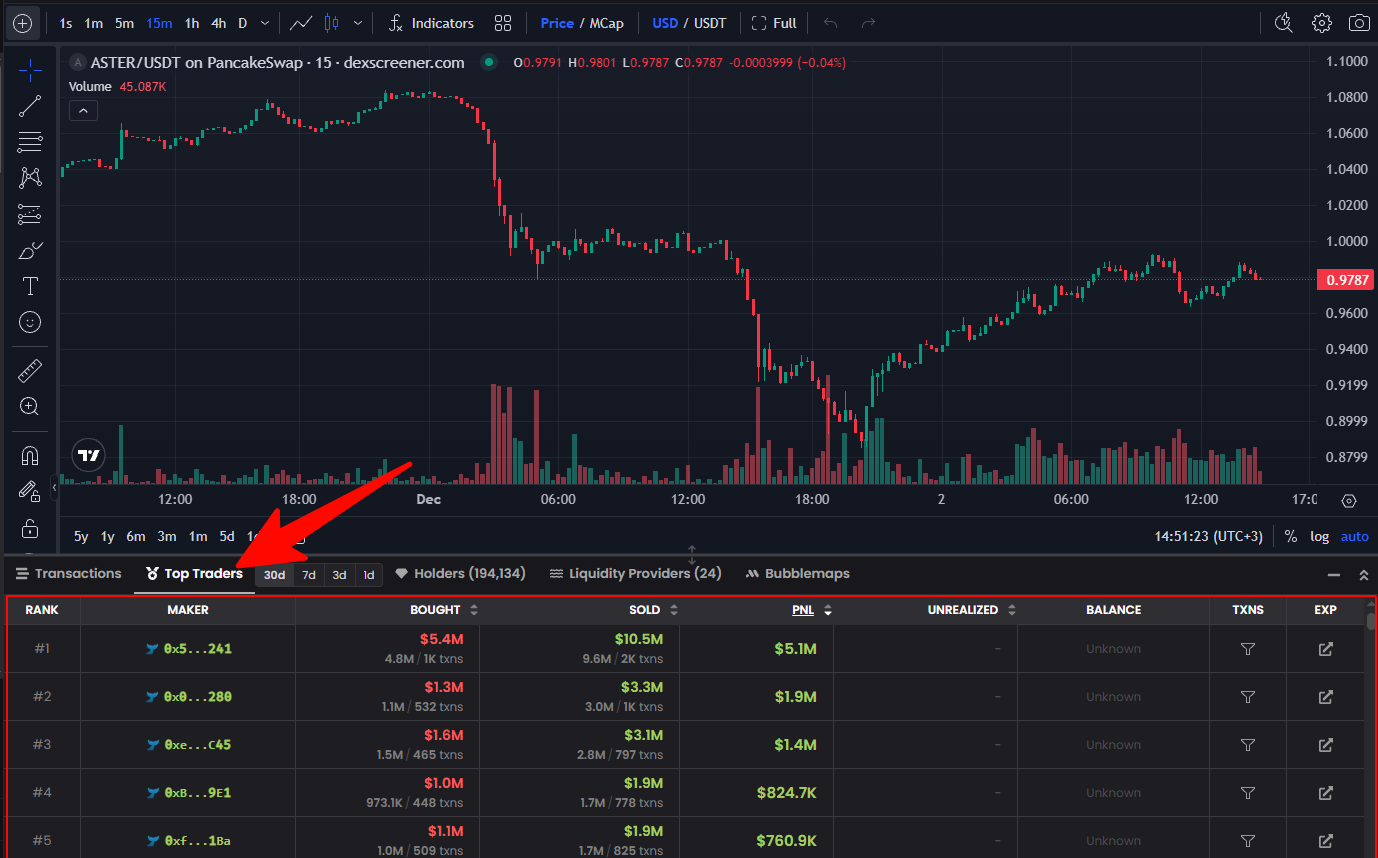This screenshot has height=858, width=1378.
Task: Open the Holders tab
Action: (460, 574)
